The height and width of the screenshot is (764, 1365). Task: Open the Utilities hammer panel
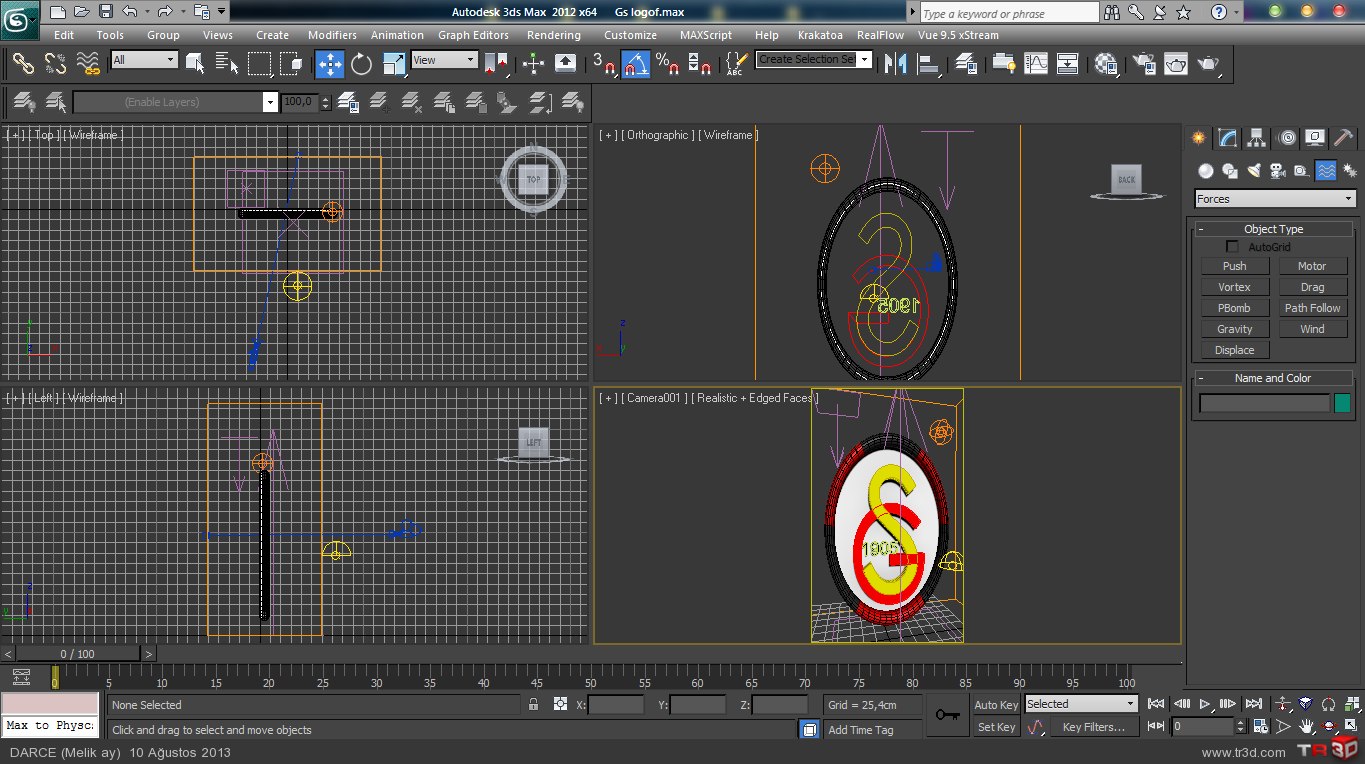coord(1345,138)
